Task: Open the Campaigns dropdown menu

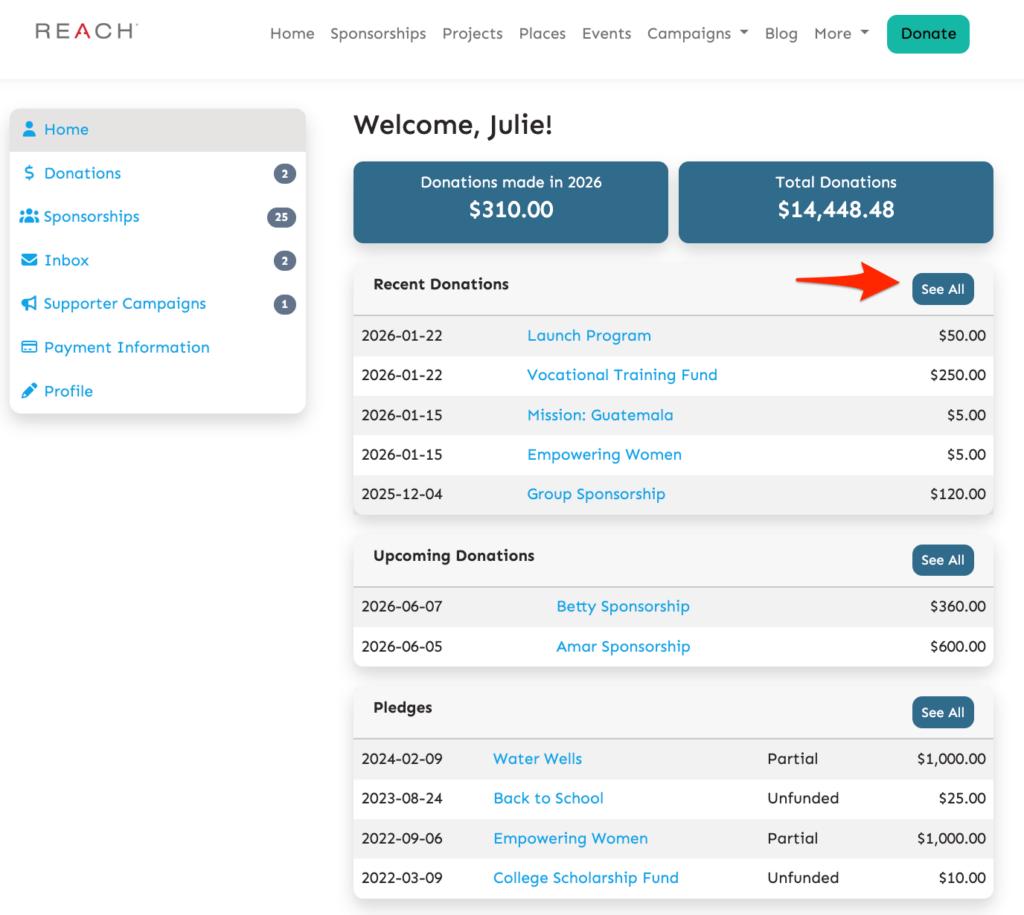Action: (x=697, y=33)
